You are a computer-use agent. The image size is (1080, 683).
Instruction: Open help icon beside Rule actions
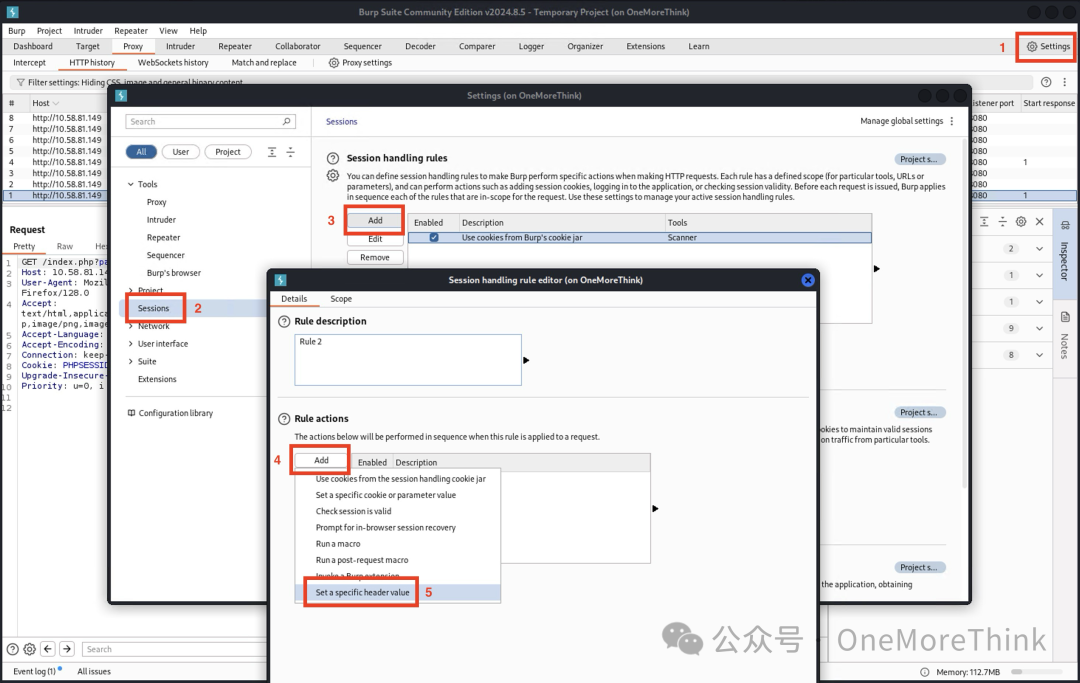(284, 419)
